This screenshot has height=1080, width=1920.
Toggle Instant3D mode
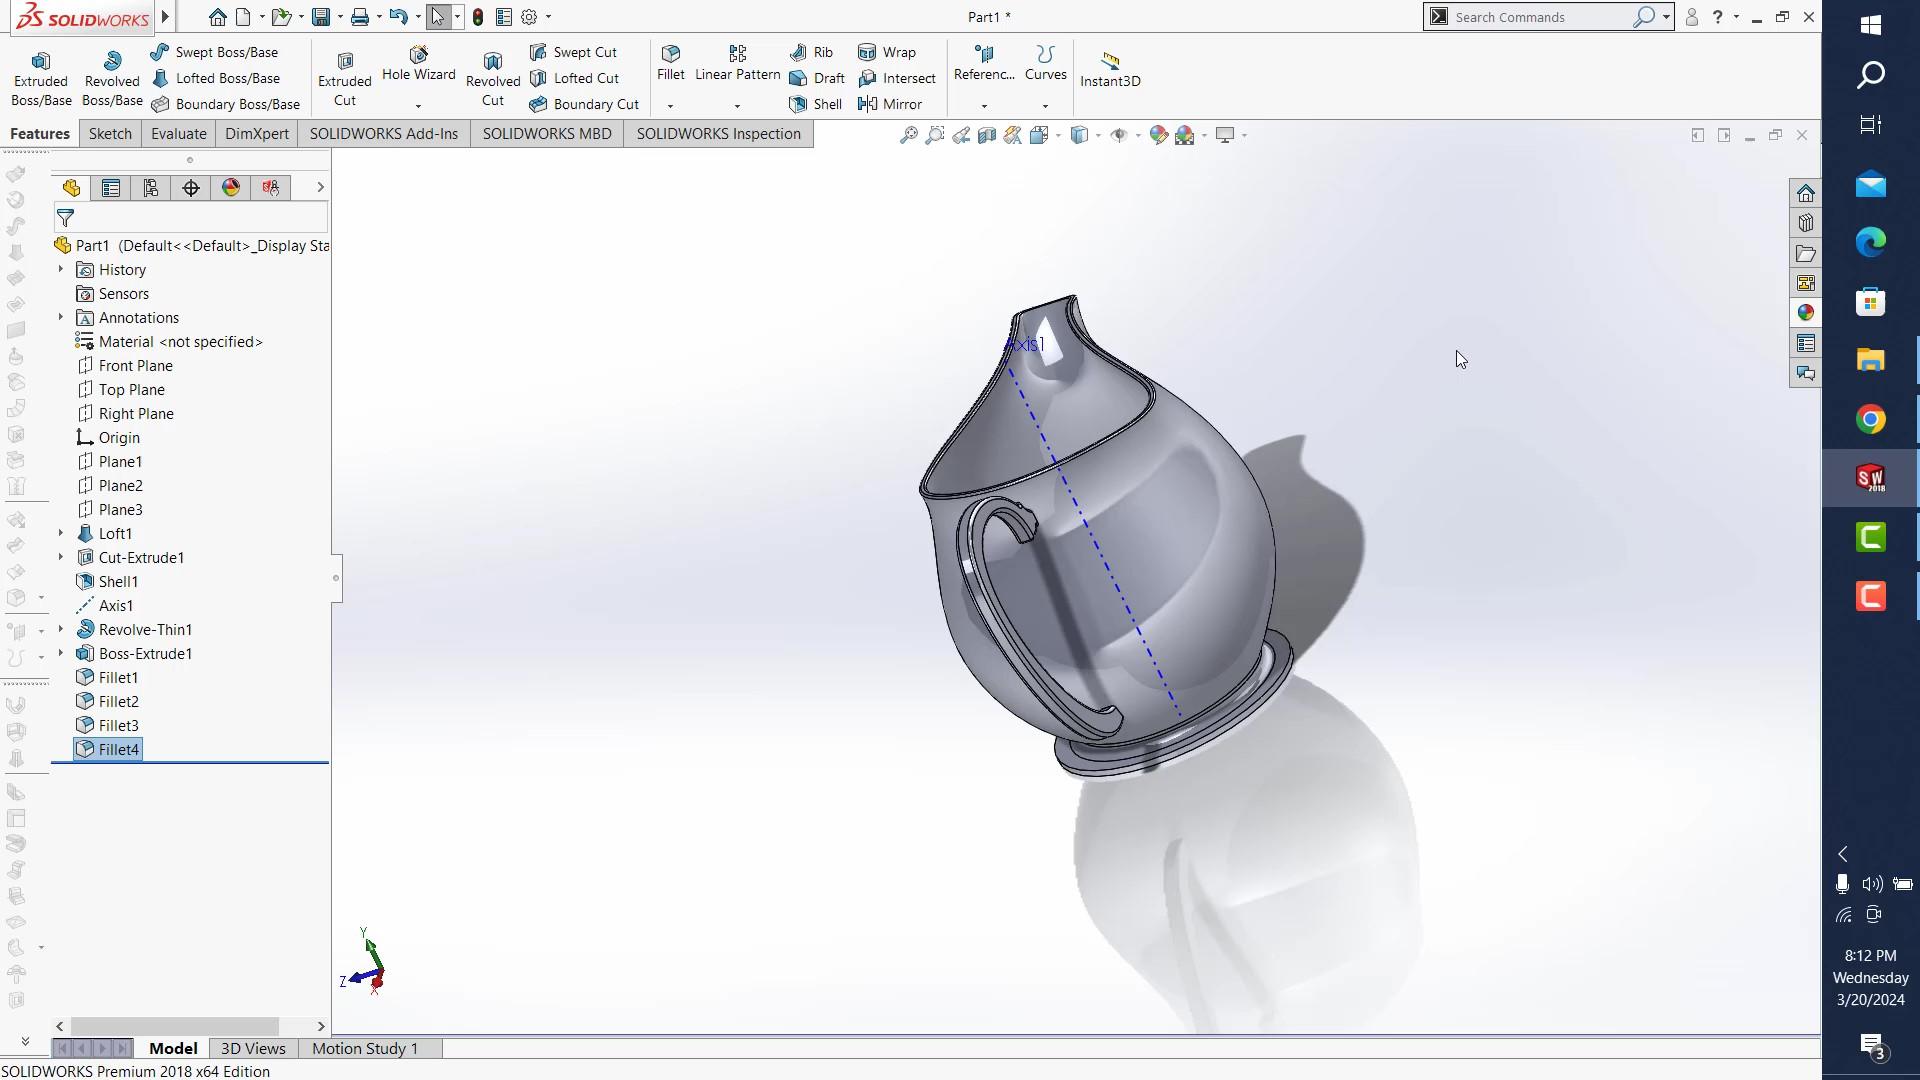(x=1110, y=70)
